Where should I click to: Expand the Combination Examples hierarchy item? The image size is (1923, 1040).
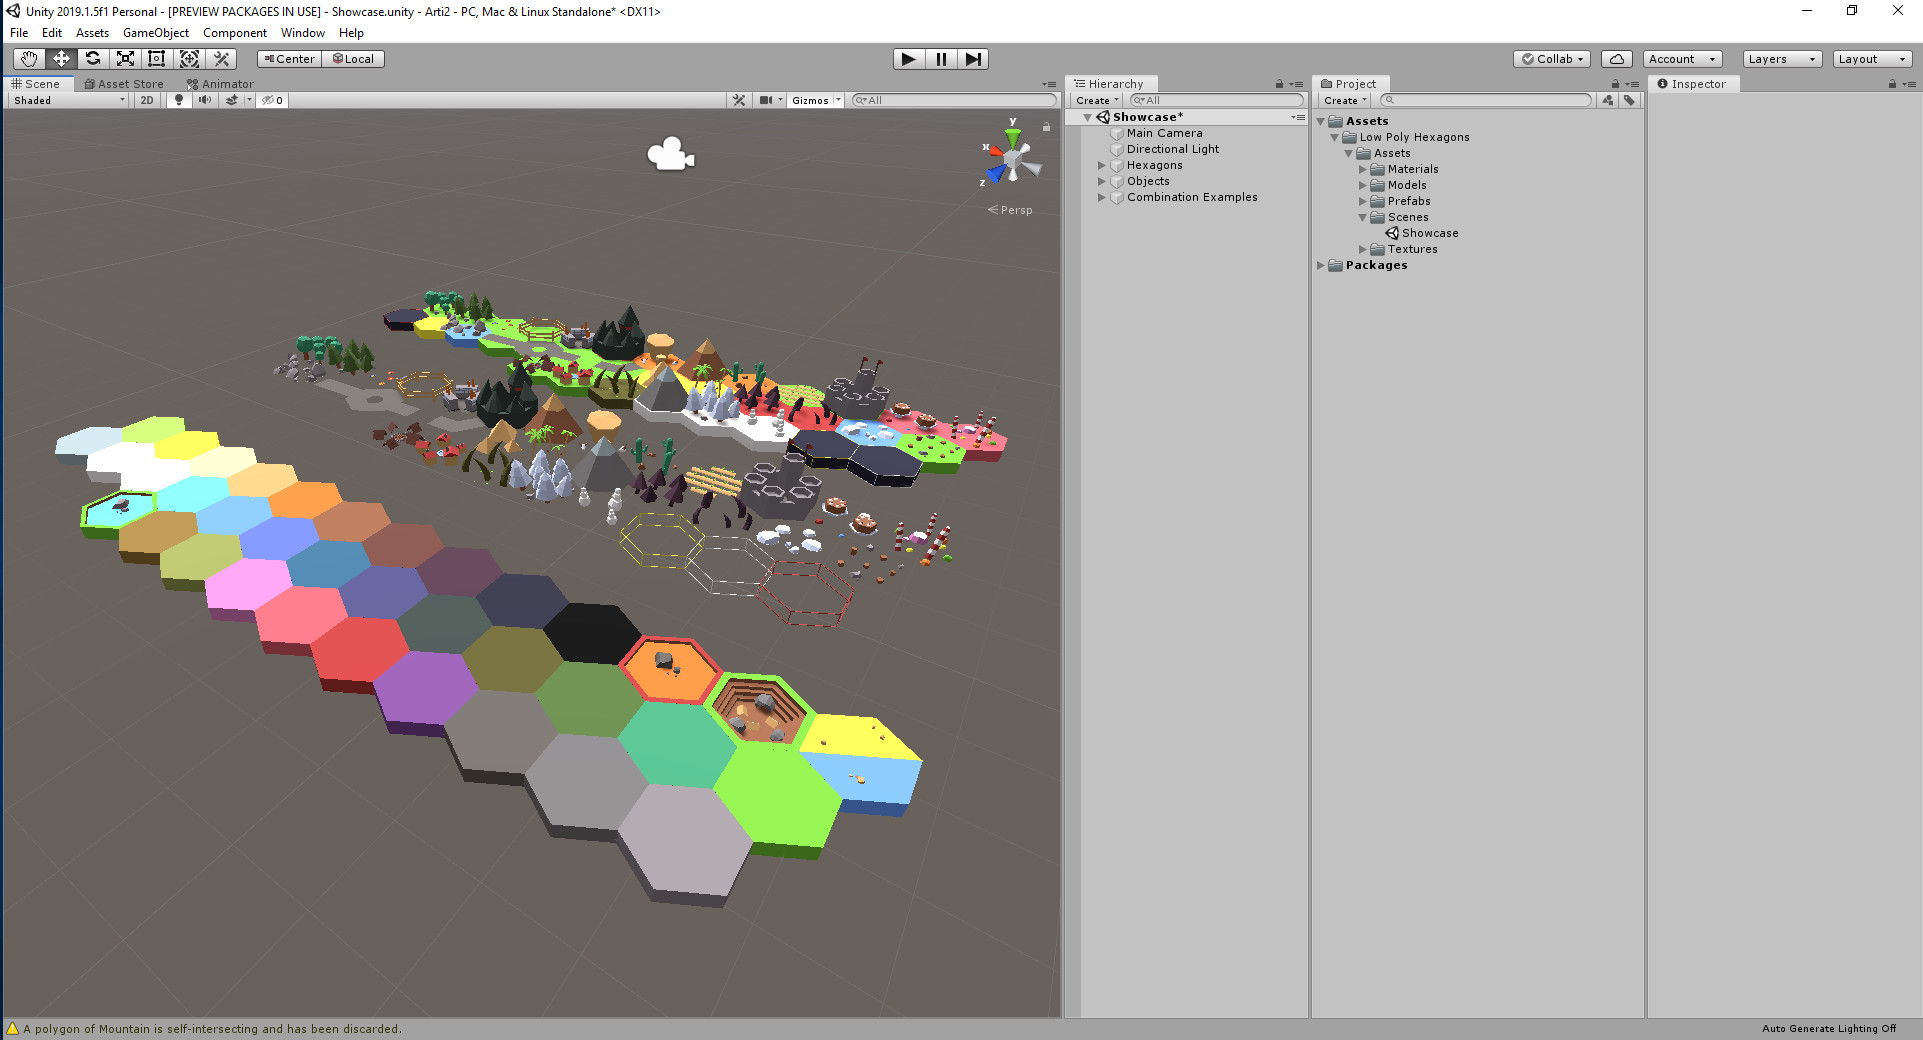(x=1101, y=197)
